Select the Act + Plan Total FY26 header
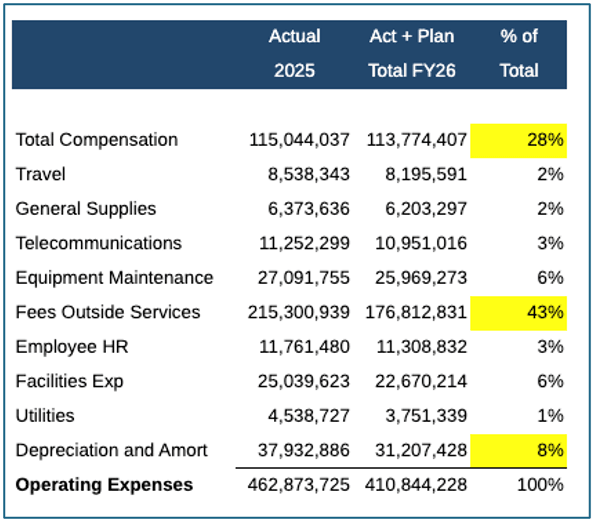Viewport: 592px width, 523px height. pyautogui.click(x=412, y=53)
